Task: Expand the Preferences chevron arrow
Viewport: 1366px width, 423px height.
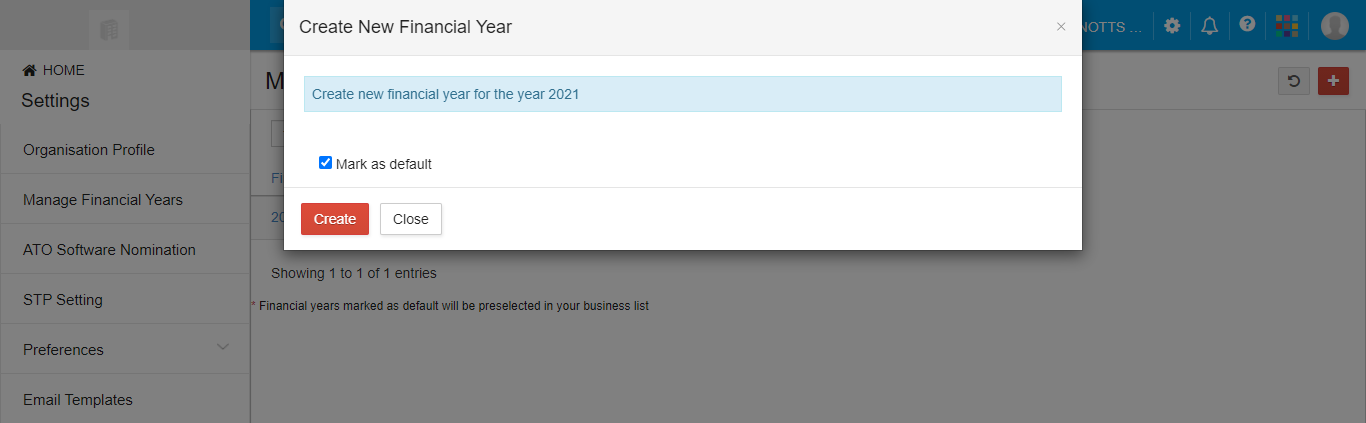Action: coord(223,347)
